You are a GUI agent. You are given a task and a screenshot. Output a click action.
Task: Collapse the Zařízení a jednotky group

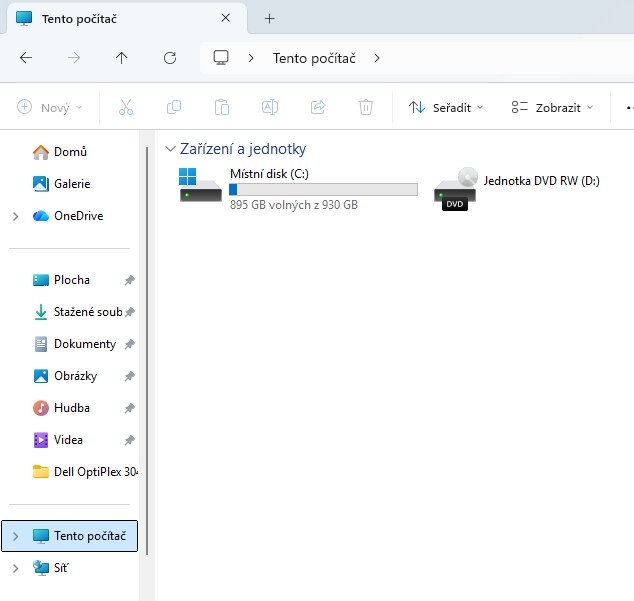[x=169, y=149]
